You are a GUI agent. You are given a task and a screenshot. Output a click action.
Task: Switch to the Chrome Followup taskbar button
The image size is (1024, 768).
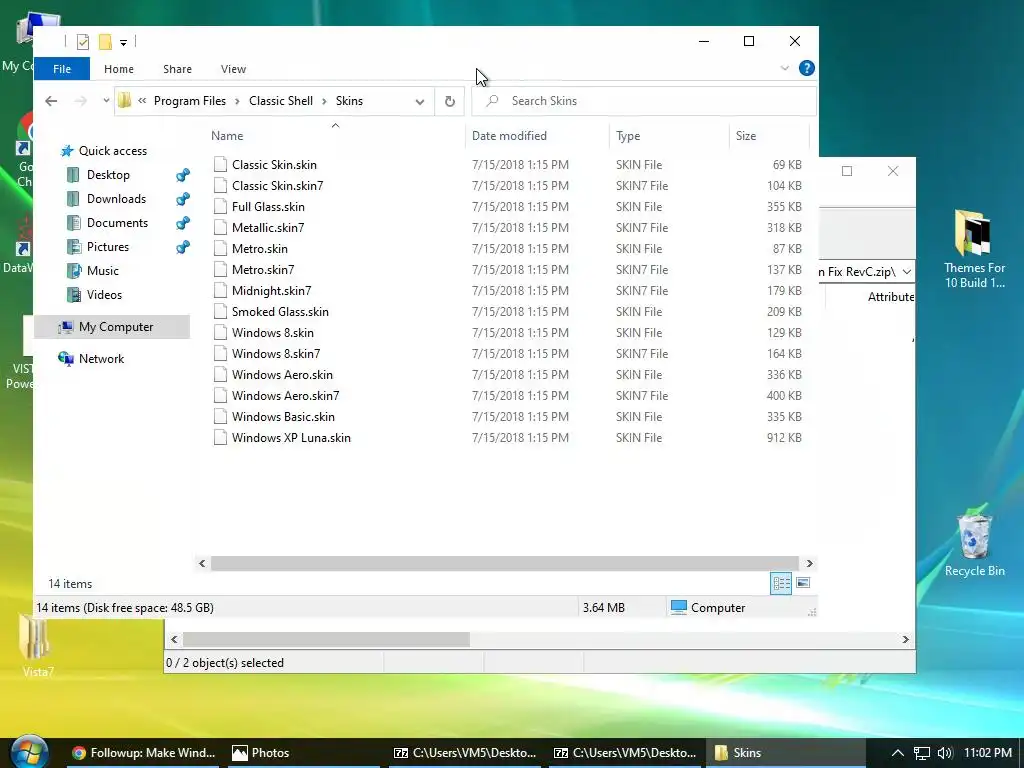tap(144, 753)
